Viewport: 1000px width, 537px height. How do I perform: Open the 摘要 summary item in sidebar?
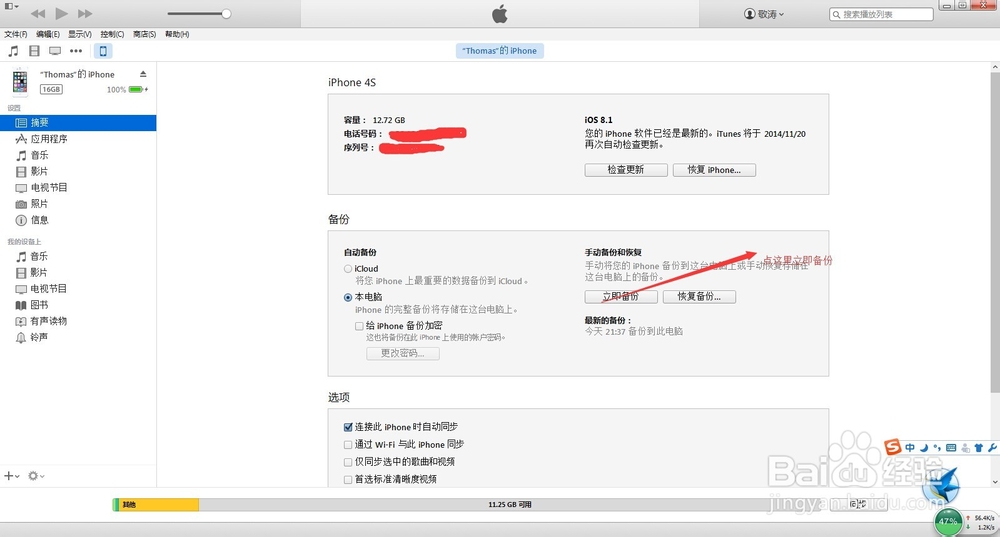(78, 122)
